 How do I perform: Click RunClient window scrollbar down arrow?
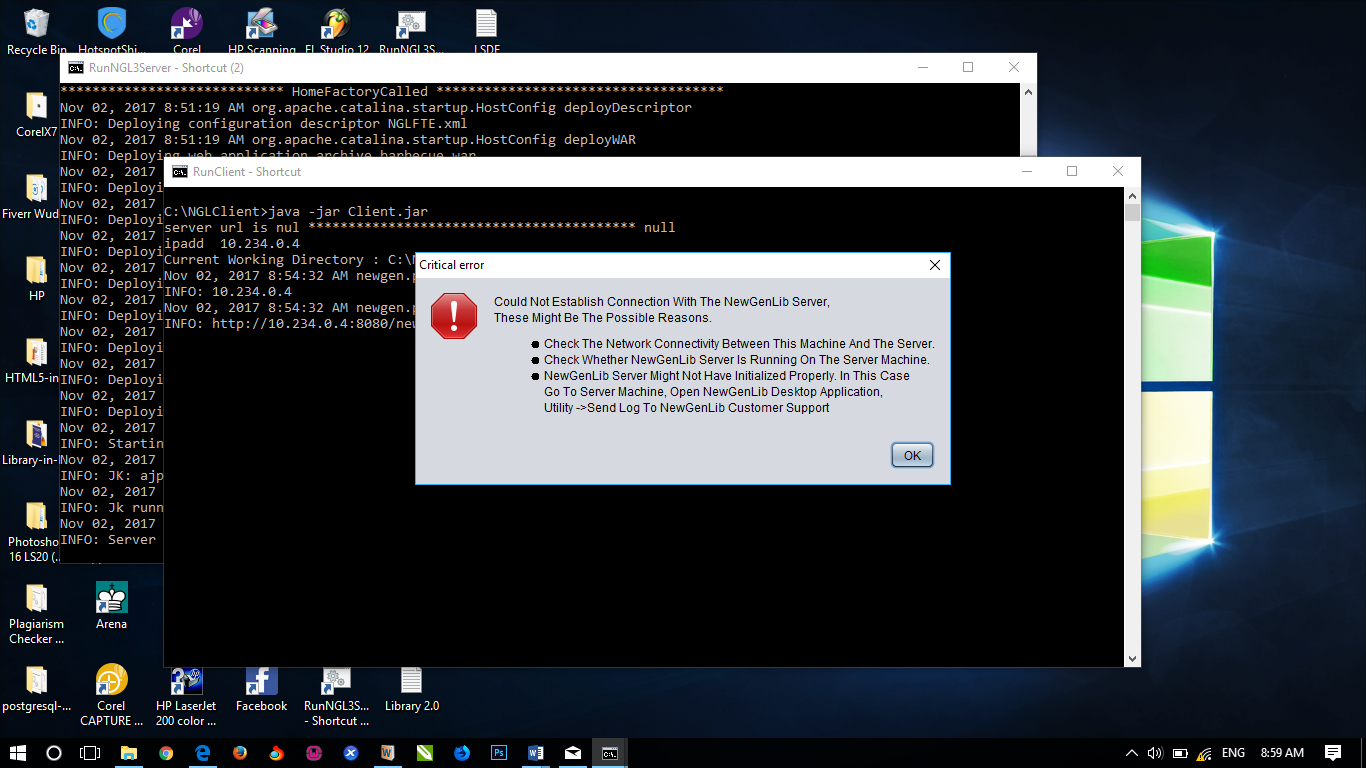pyautogui.click(x=1132, y=658)
